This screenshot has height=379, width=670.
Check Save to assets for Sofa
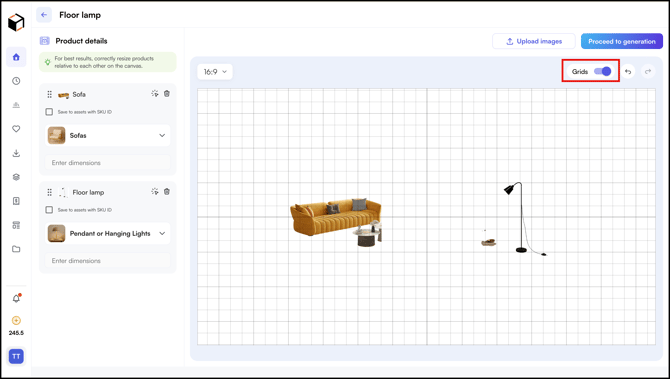[49, 112]
